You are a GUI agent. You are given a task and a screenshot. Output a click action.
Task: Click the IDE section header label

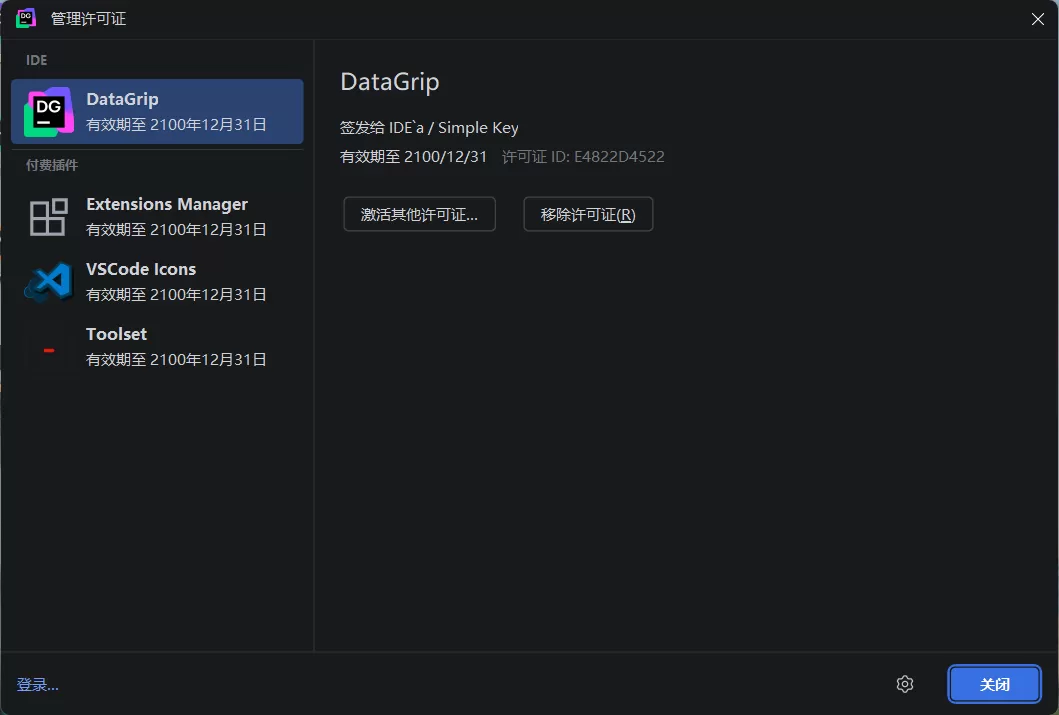click(x=36, y=60)
